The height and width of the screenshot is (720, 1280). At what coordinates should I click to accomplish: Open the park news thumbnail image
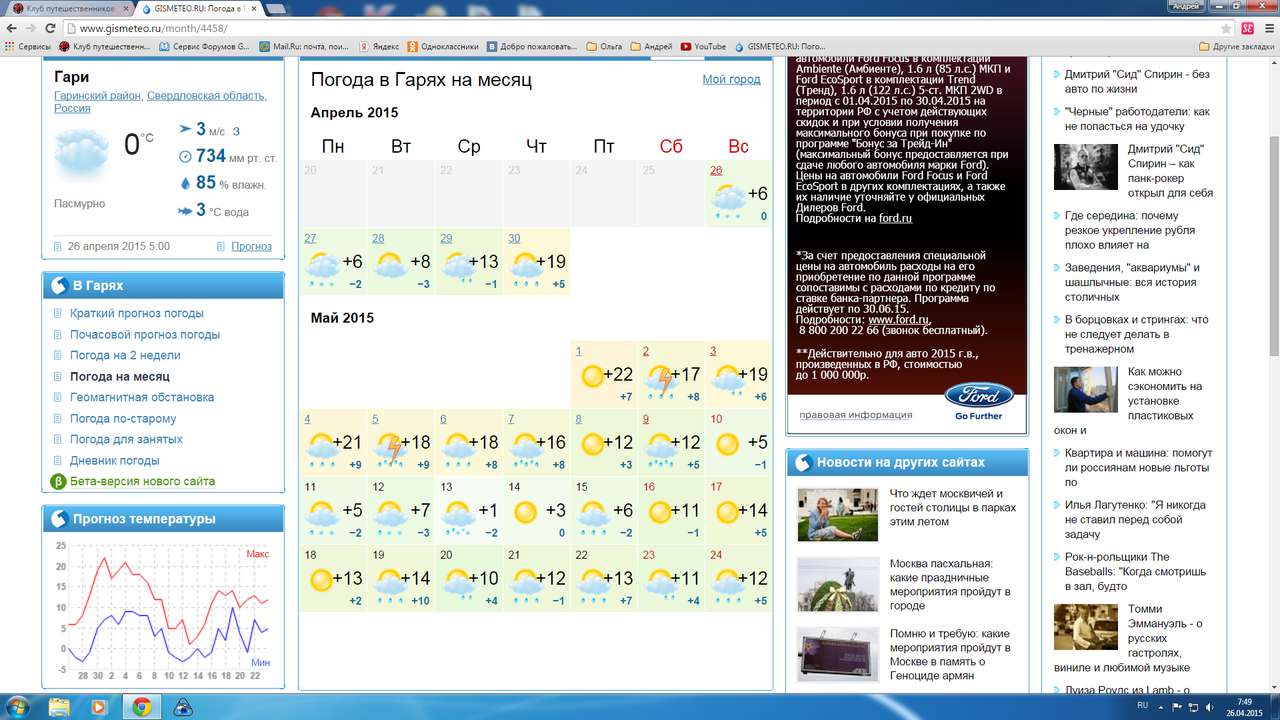[x=837, y=514]
